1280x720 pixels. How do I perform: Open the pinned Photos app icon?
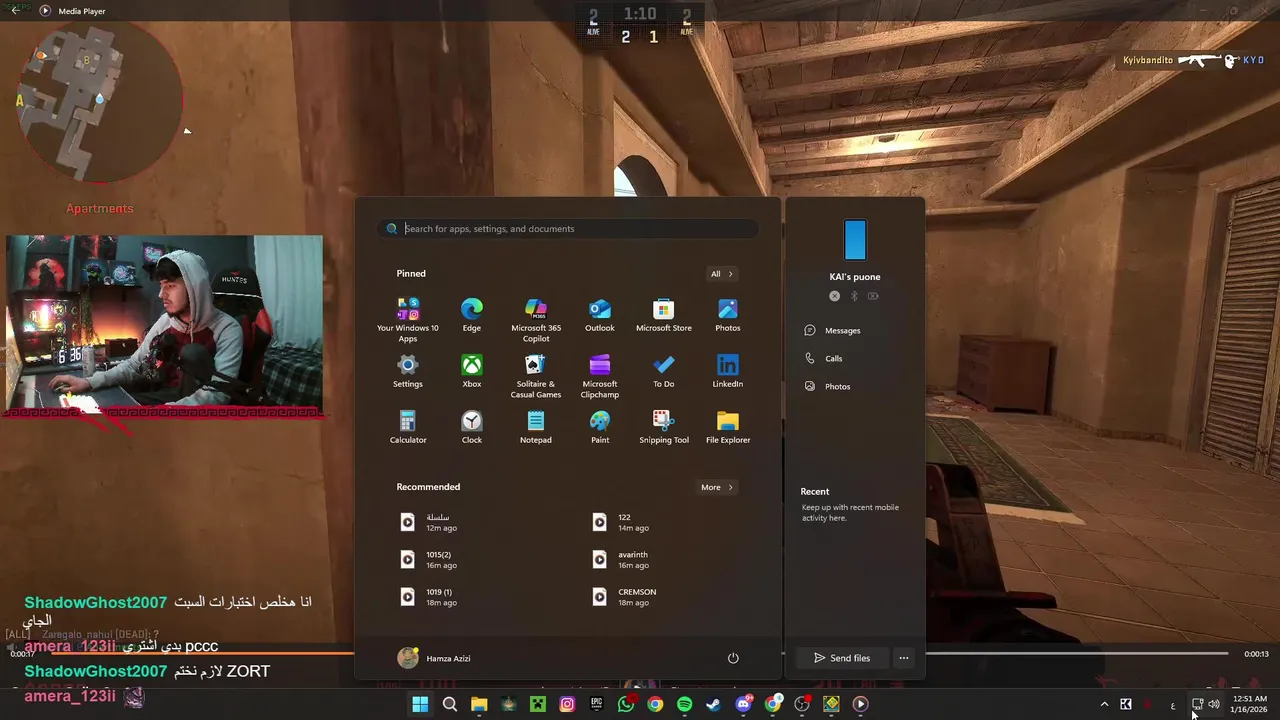point(728,315)
